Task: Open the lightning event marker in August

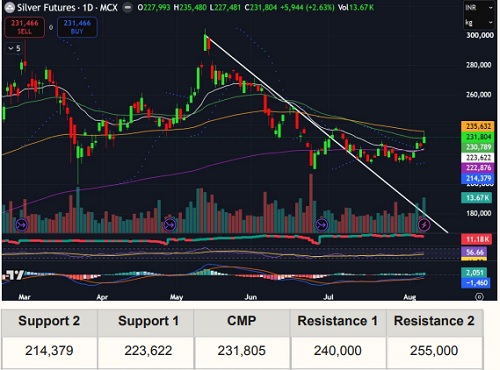Action: (424, 225)
